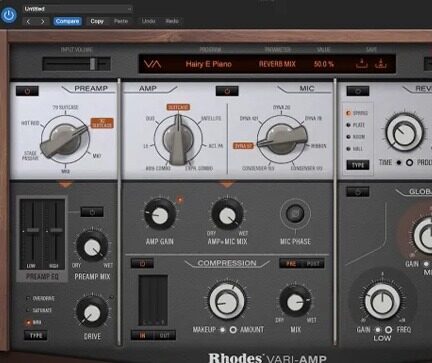Screen dimensions: 432x363
Task: Toggle the Compression power button
Action: (142, 263)
